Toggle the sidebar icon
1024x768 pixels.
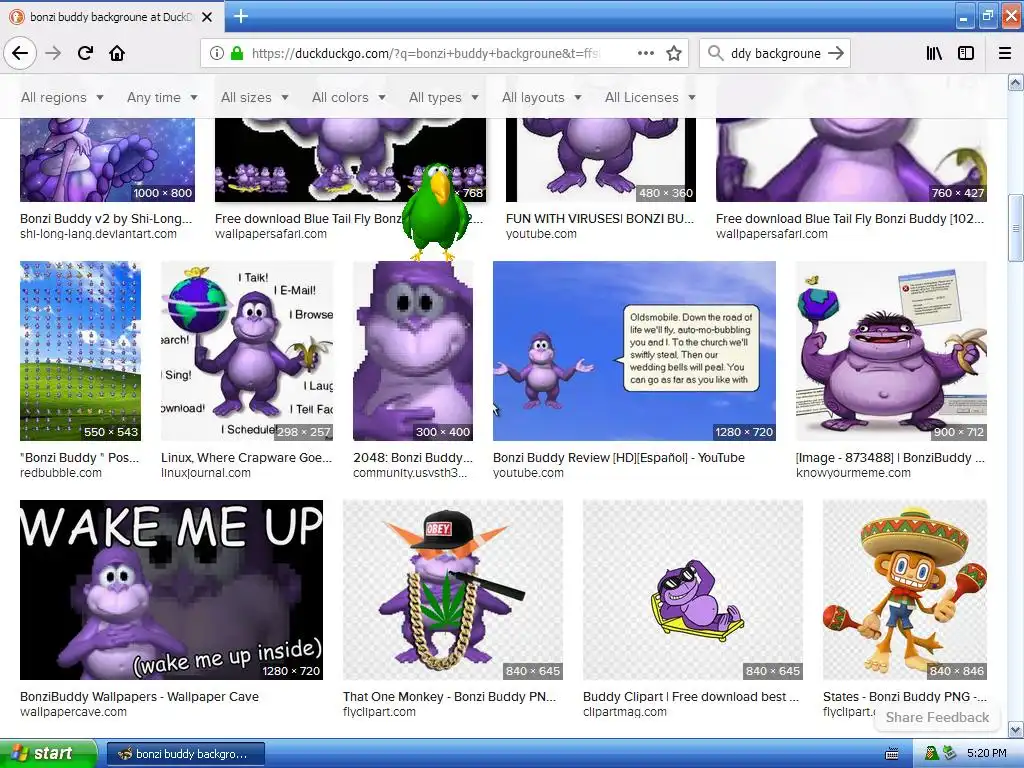click(x=966, y=53)
